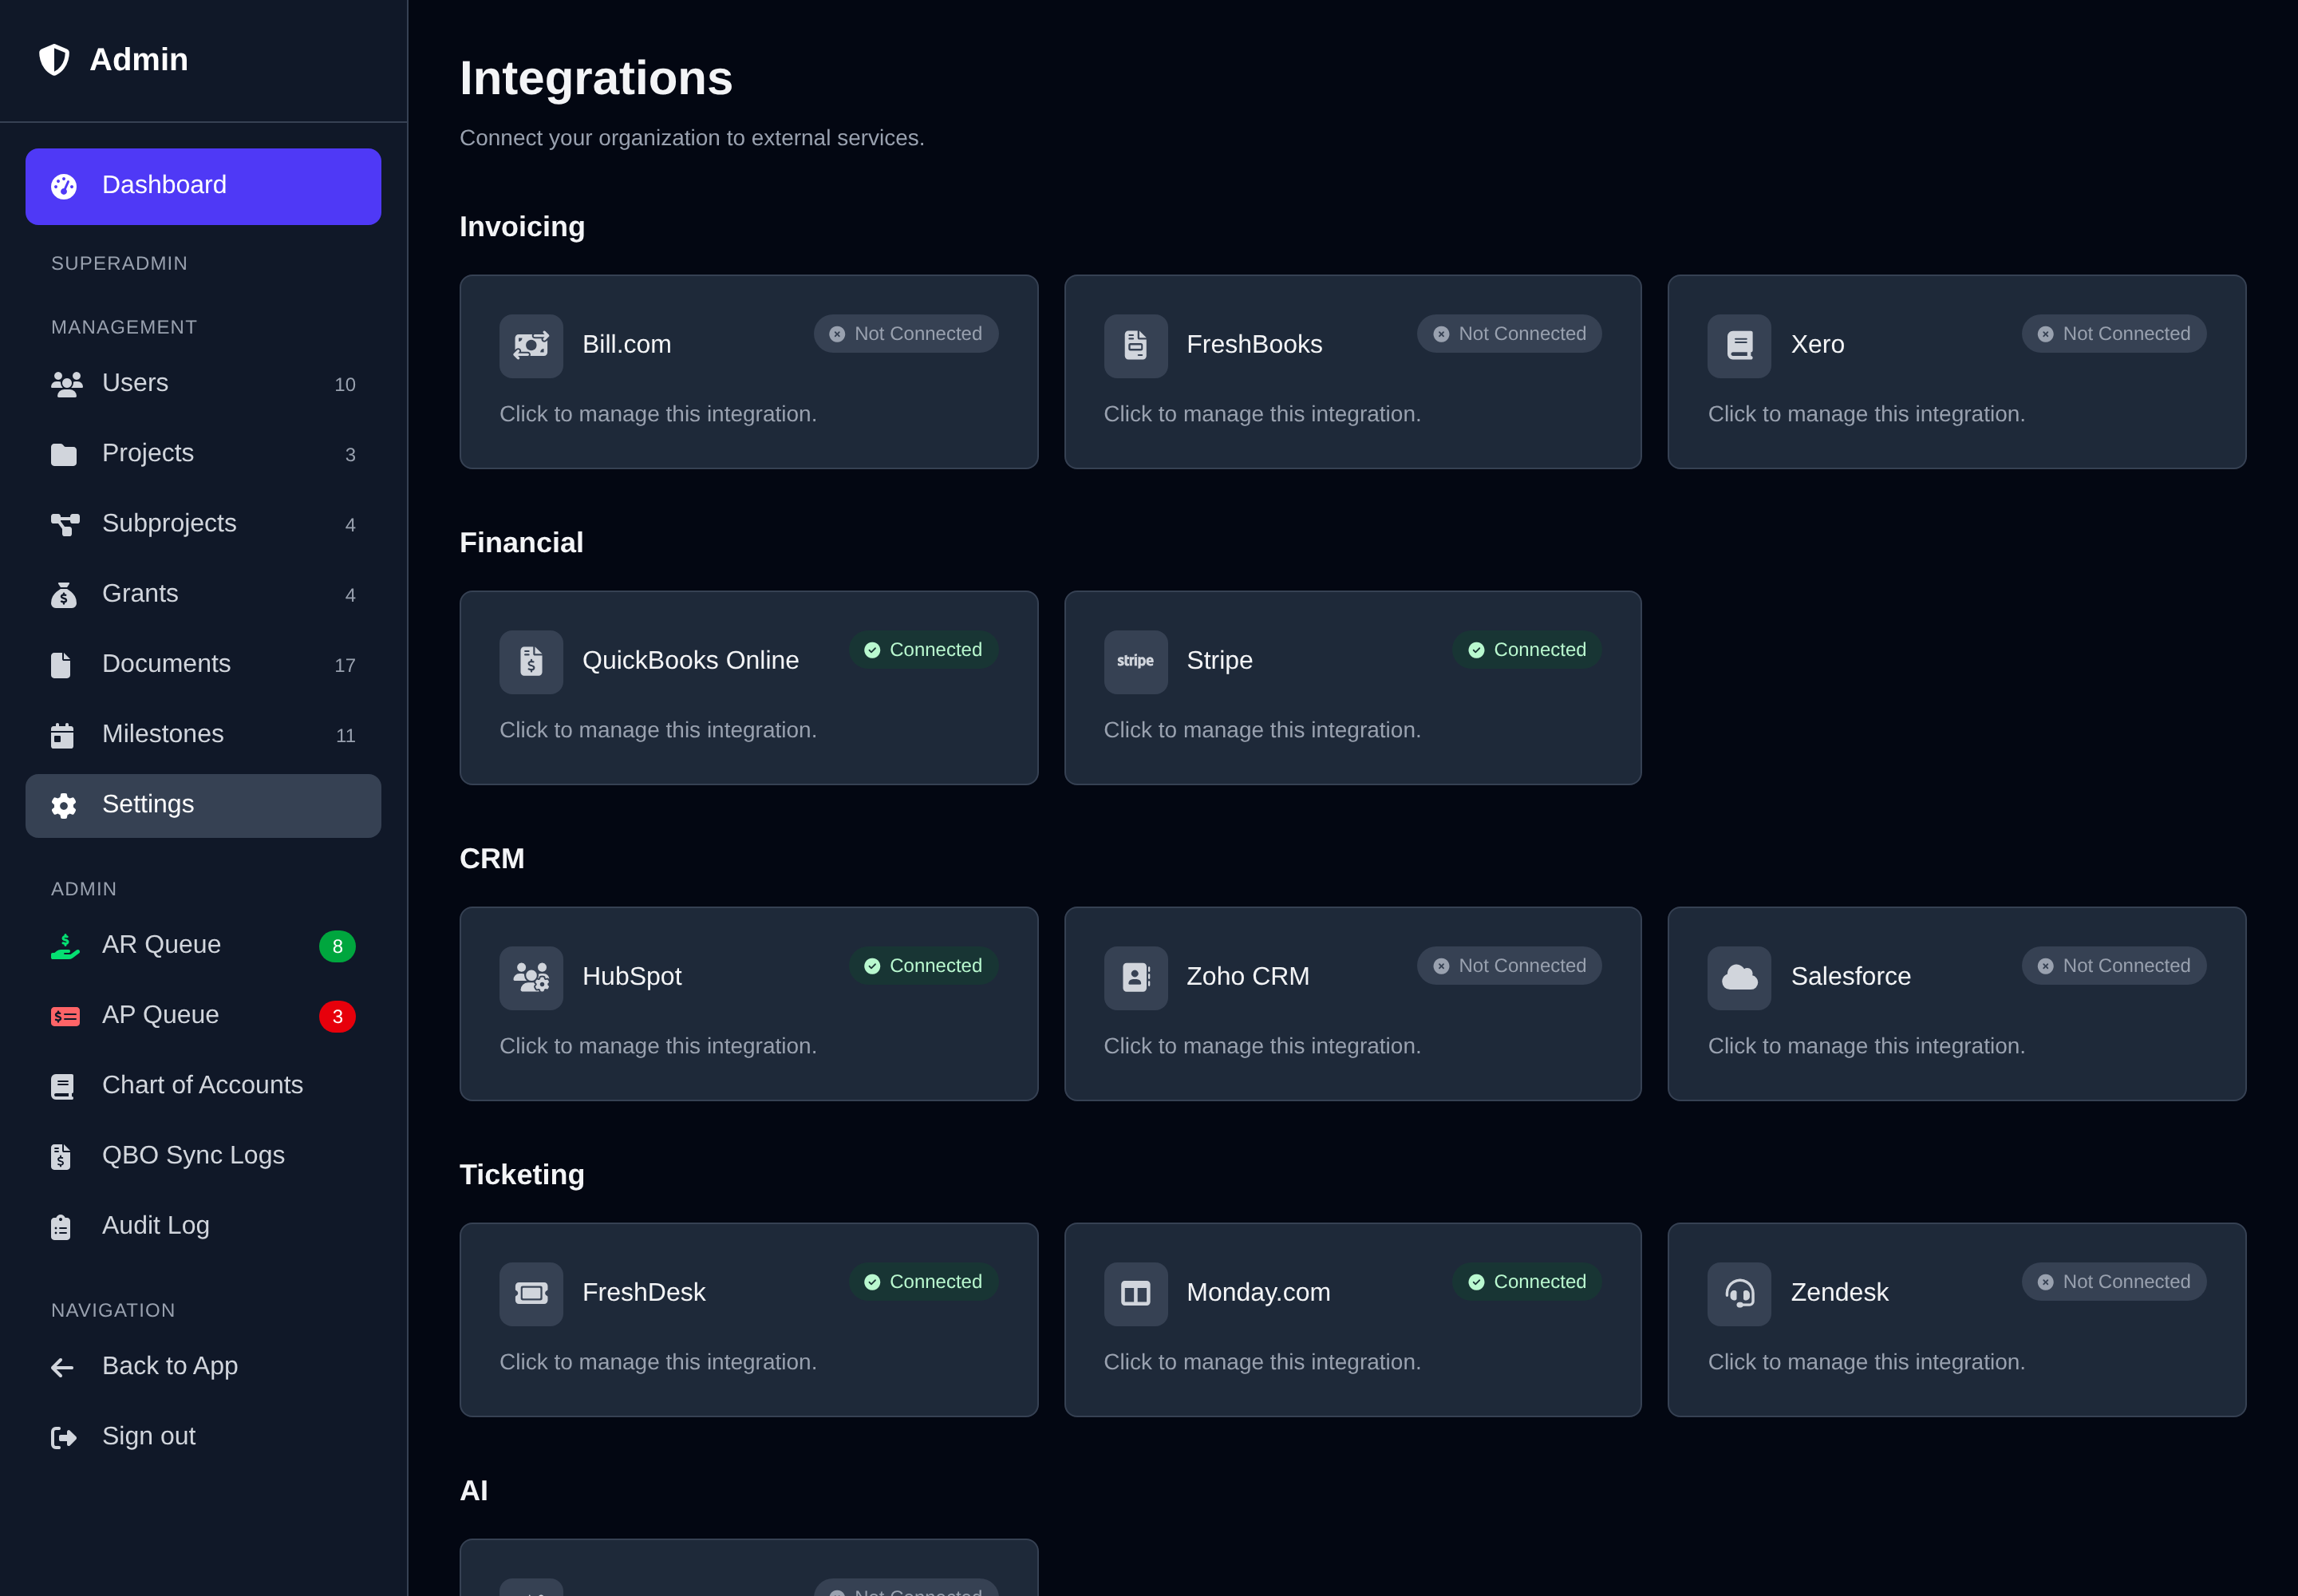Click Sign out
The image size is (2298, 1596).
[203, 1437]
